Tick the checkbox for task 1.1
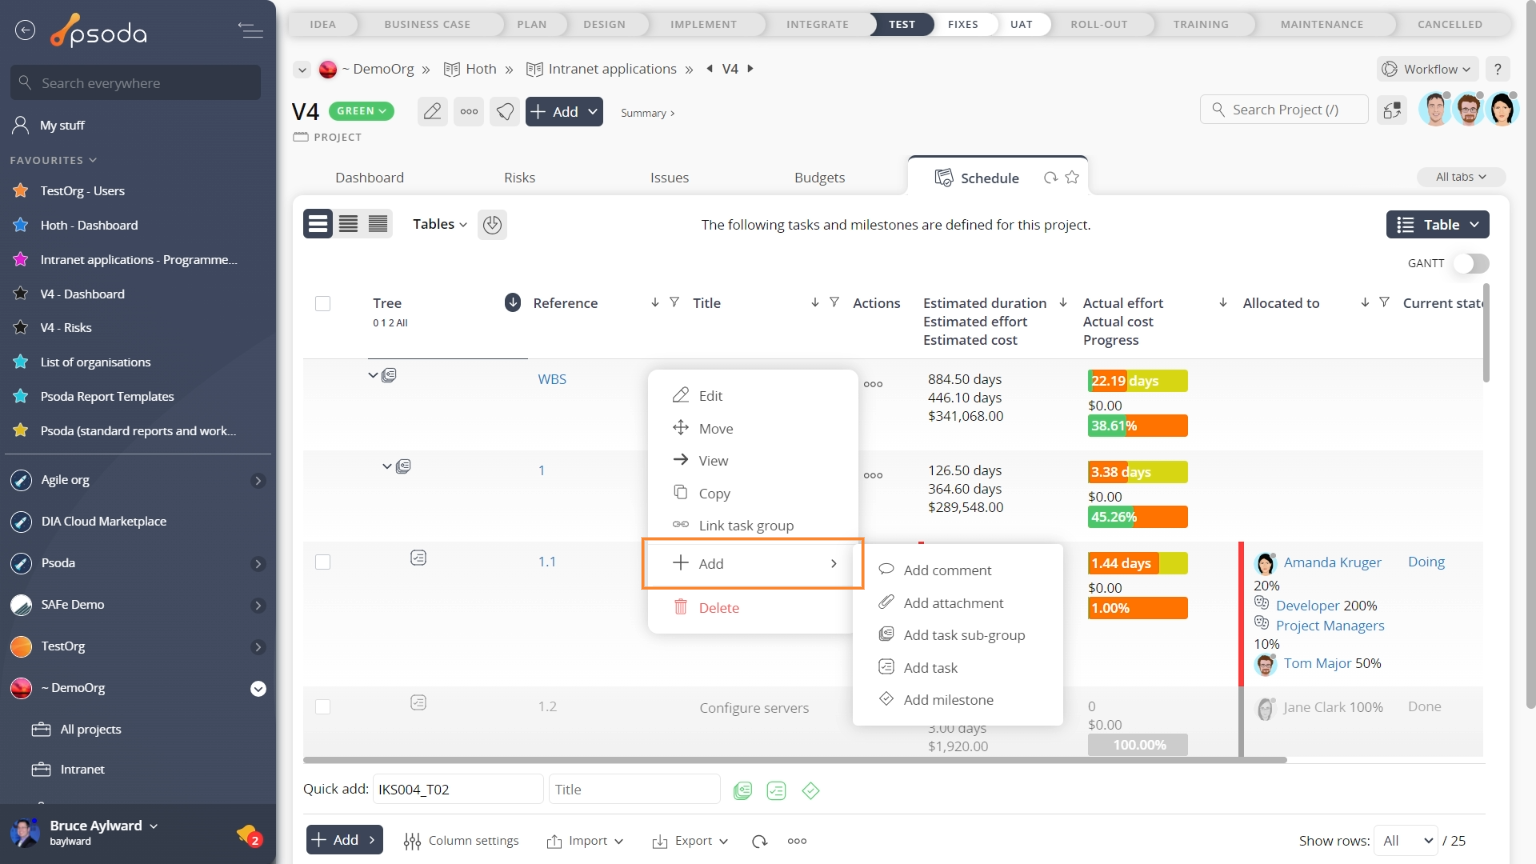This screenshot has height=864, width=1536. click(323, 562)
